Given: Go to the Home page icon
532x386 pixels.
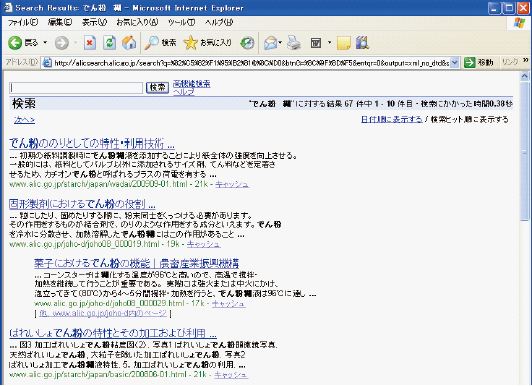Looking at the screenshot, I should [x=129, y=43].
